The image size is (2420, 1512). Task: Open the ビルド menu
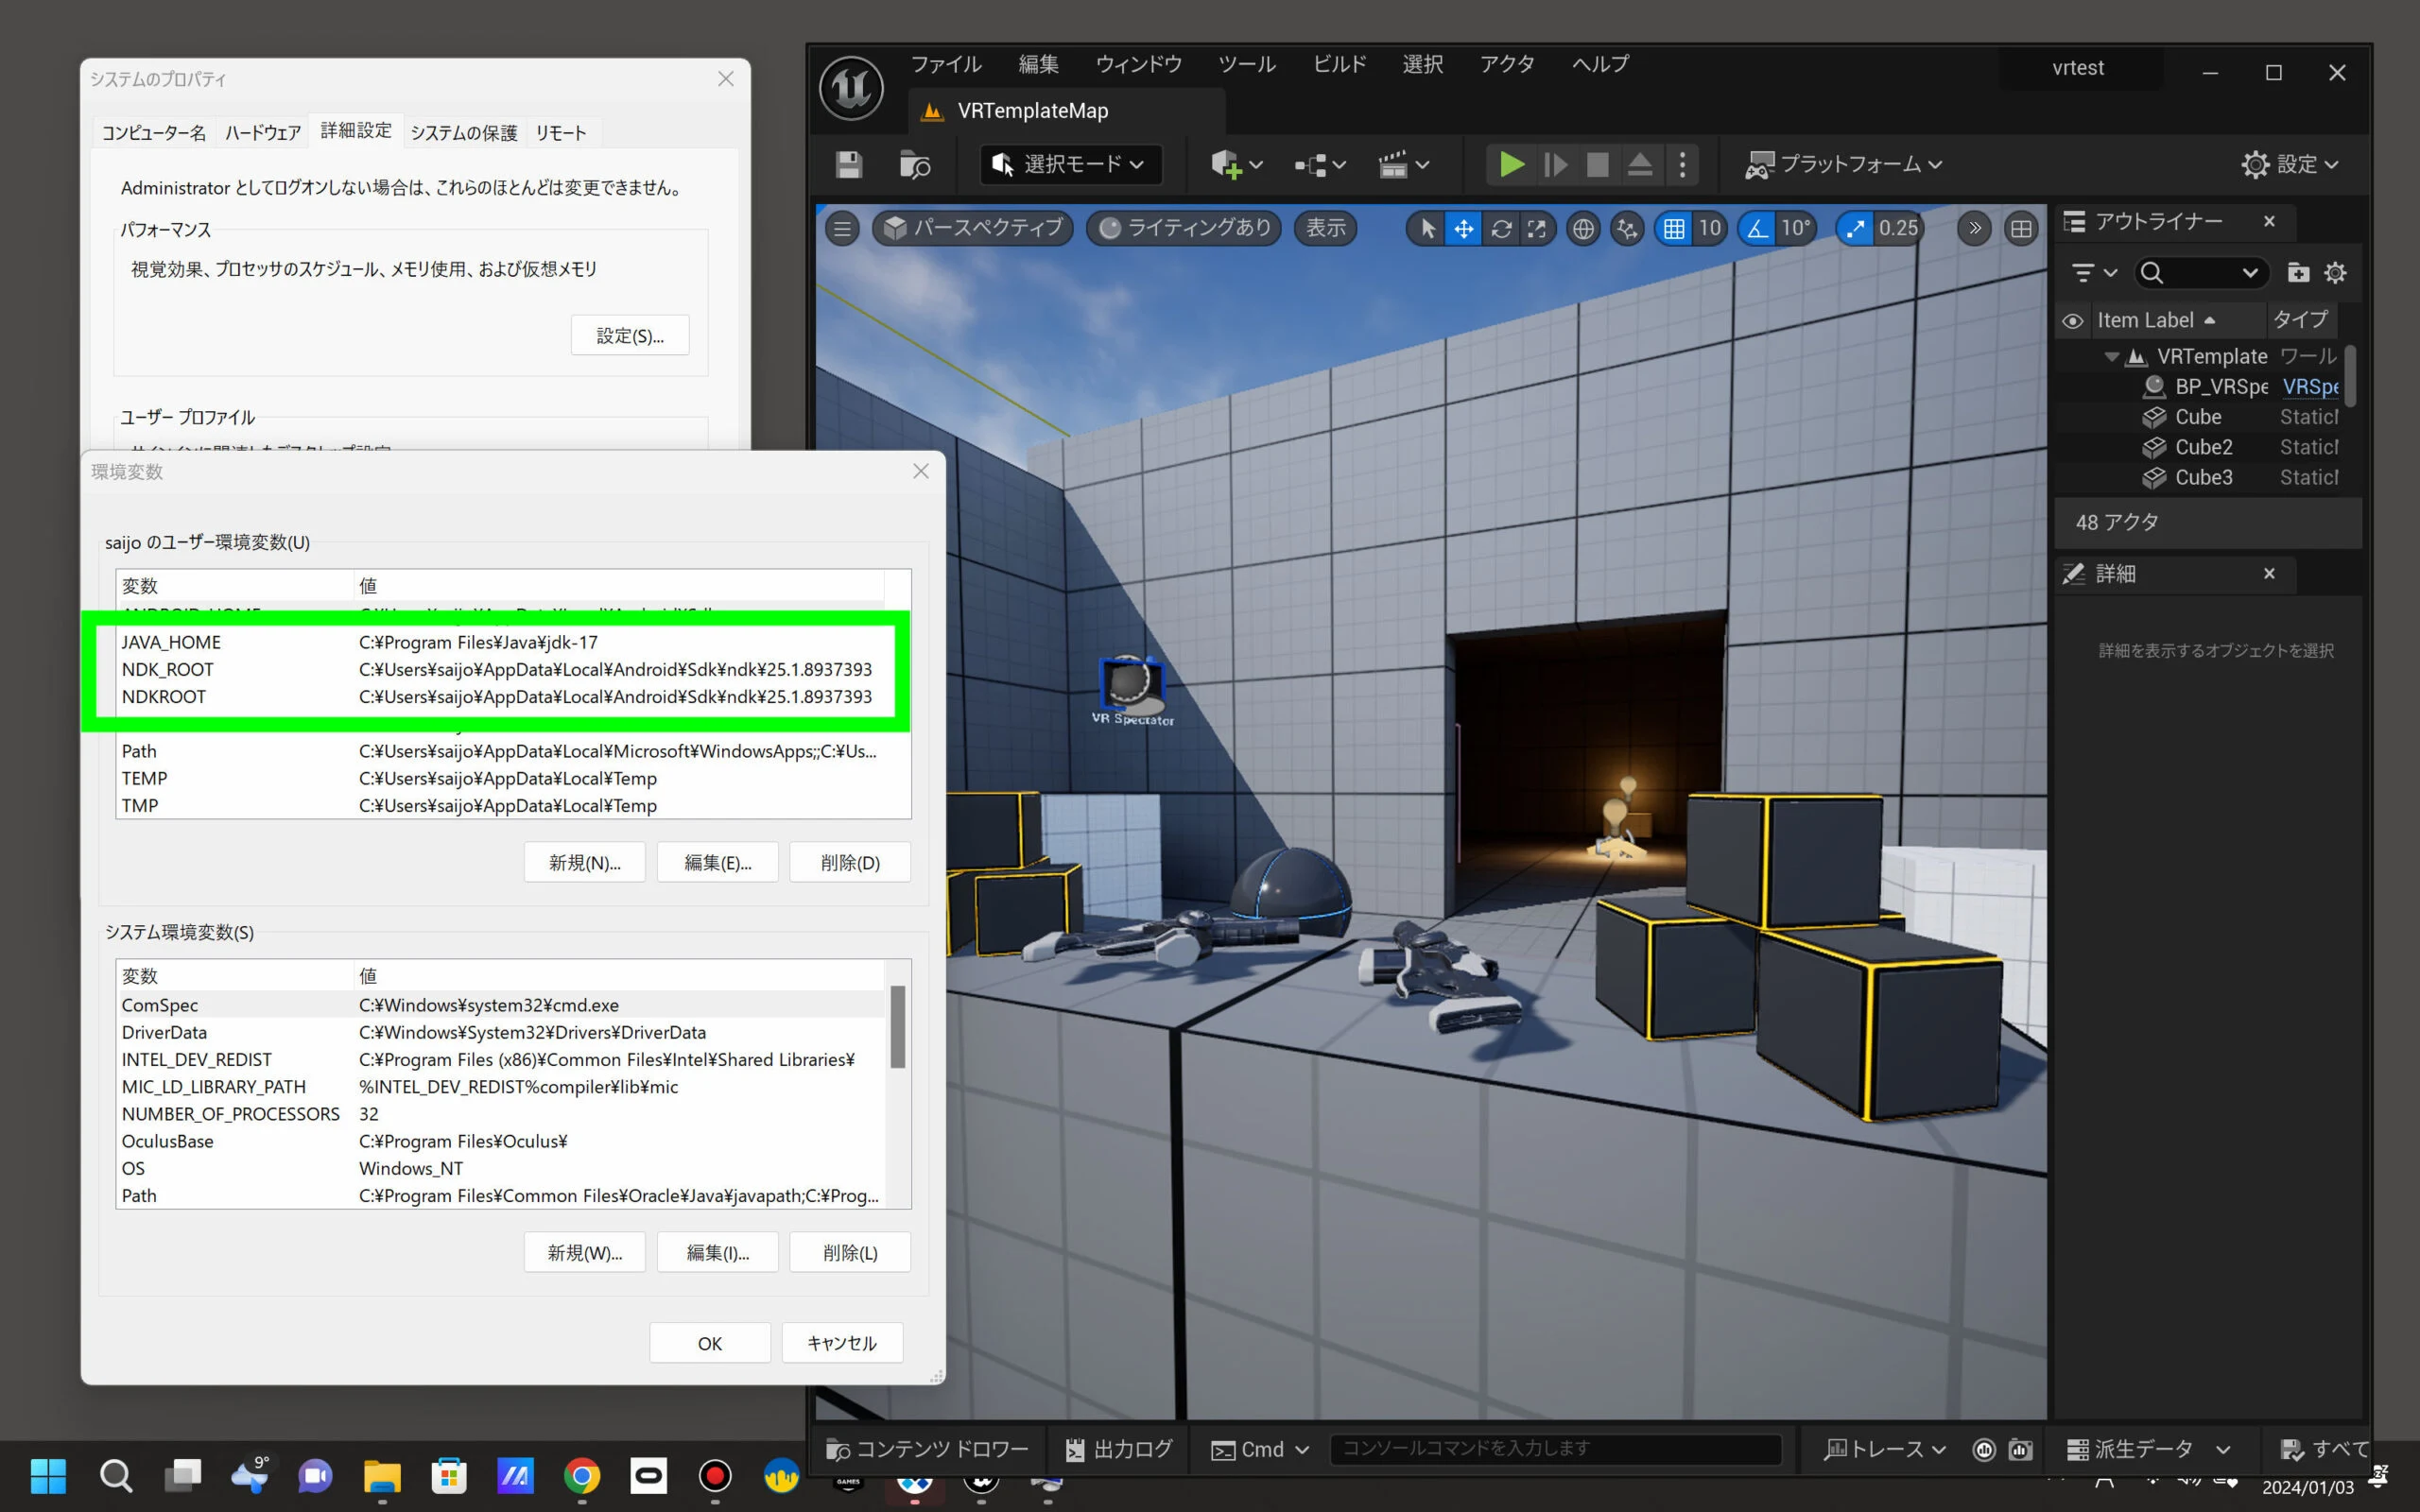click(1339, 65)
